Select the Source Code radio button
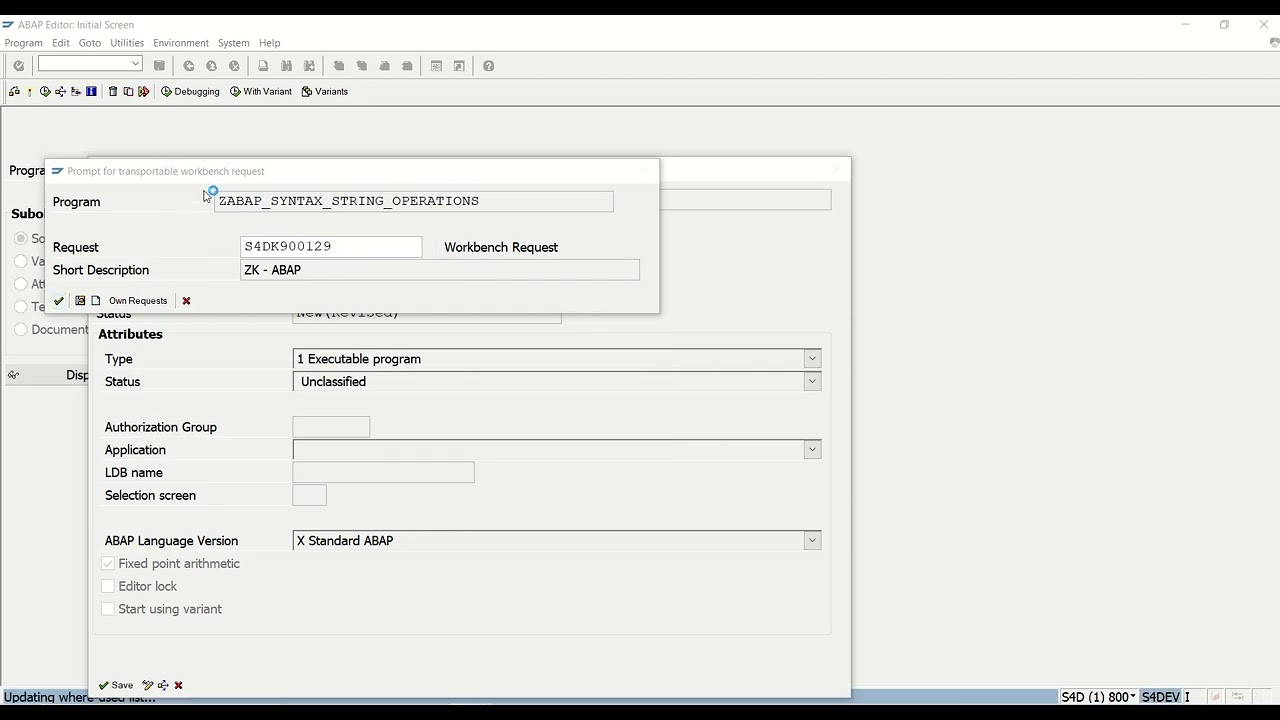1280x720 pixels. [21, 238]
